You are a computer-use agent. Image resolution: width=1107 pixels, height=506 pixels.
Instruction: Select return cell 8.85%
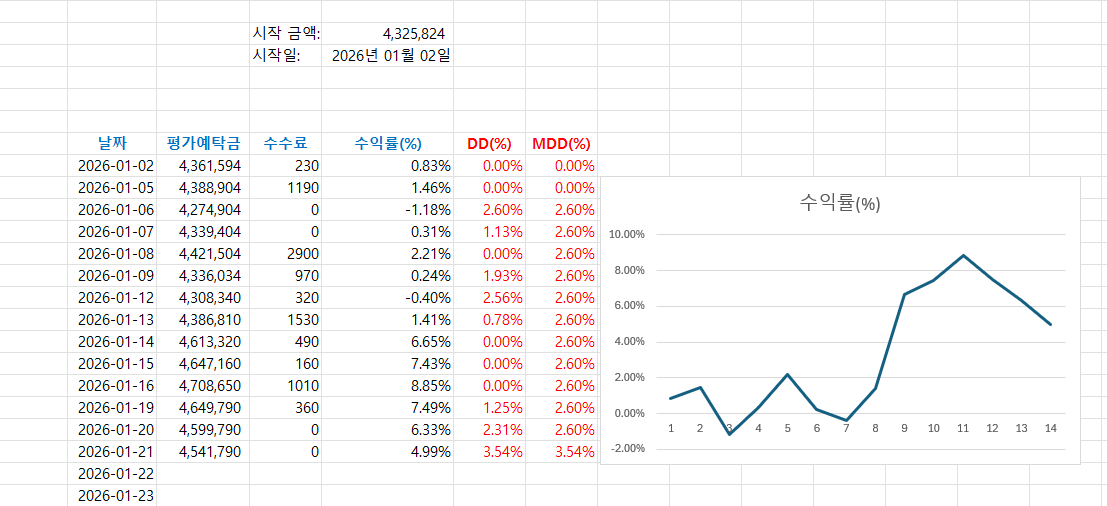coord(431,385)
